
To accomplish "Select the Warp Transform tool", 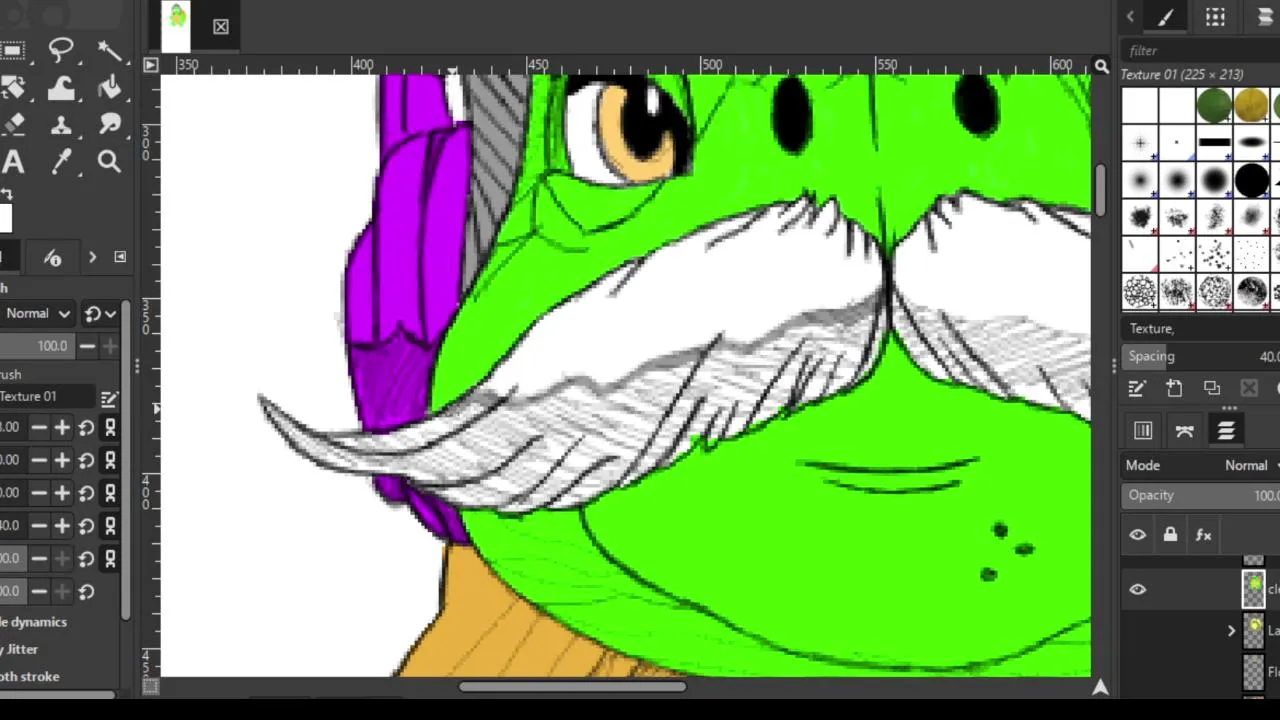I will coord(61,88).
